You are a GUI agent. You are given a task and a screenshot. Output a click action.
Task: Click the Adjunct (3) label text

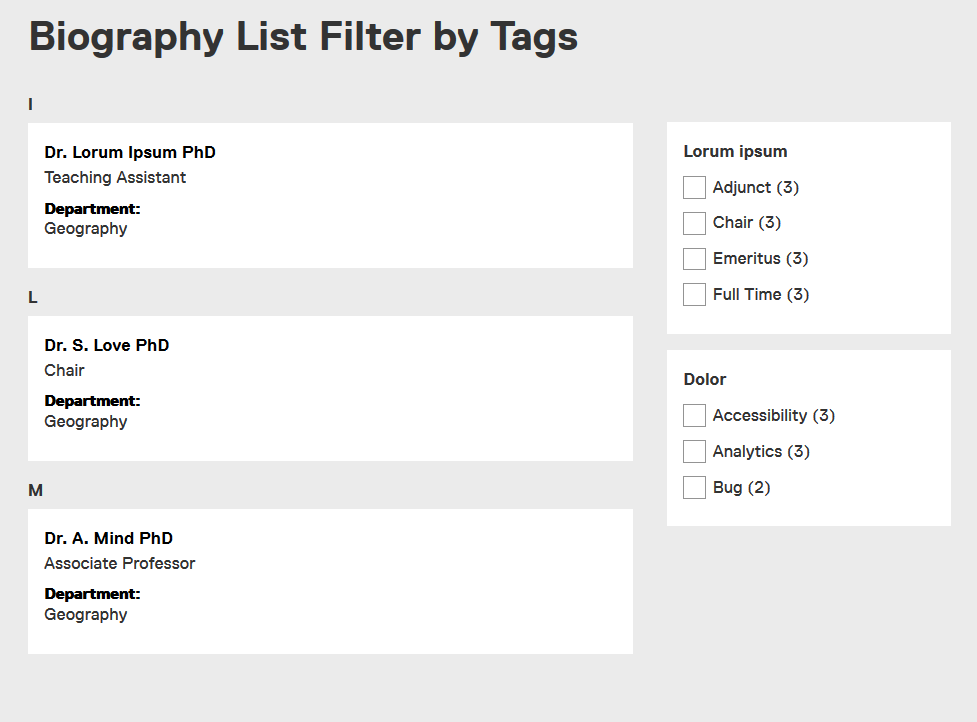coord(755,187)
